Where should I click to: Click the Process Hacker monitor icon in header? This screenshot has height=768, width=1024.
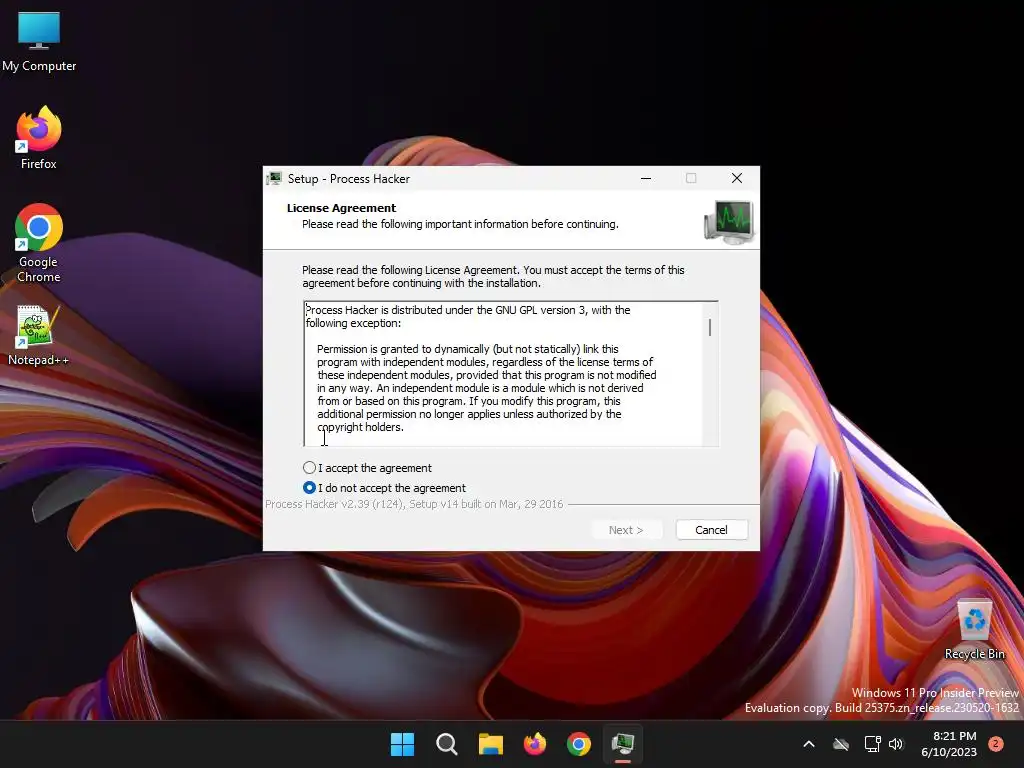(729, 222)
